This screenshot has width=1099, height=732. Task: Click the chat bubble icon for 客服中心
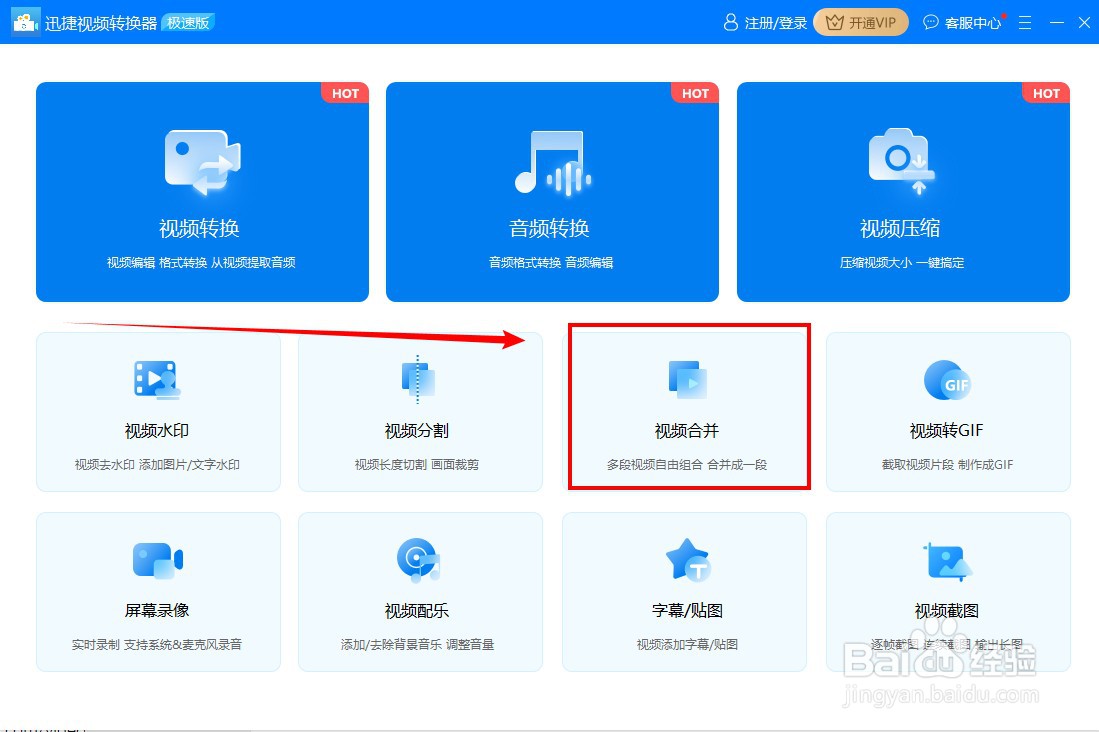point(930,22)
